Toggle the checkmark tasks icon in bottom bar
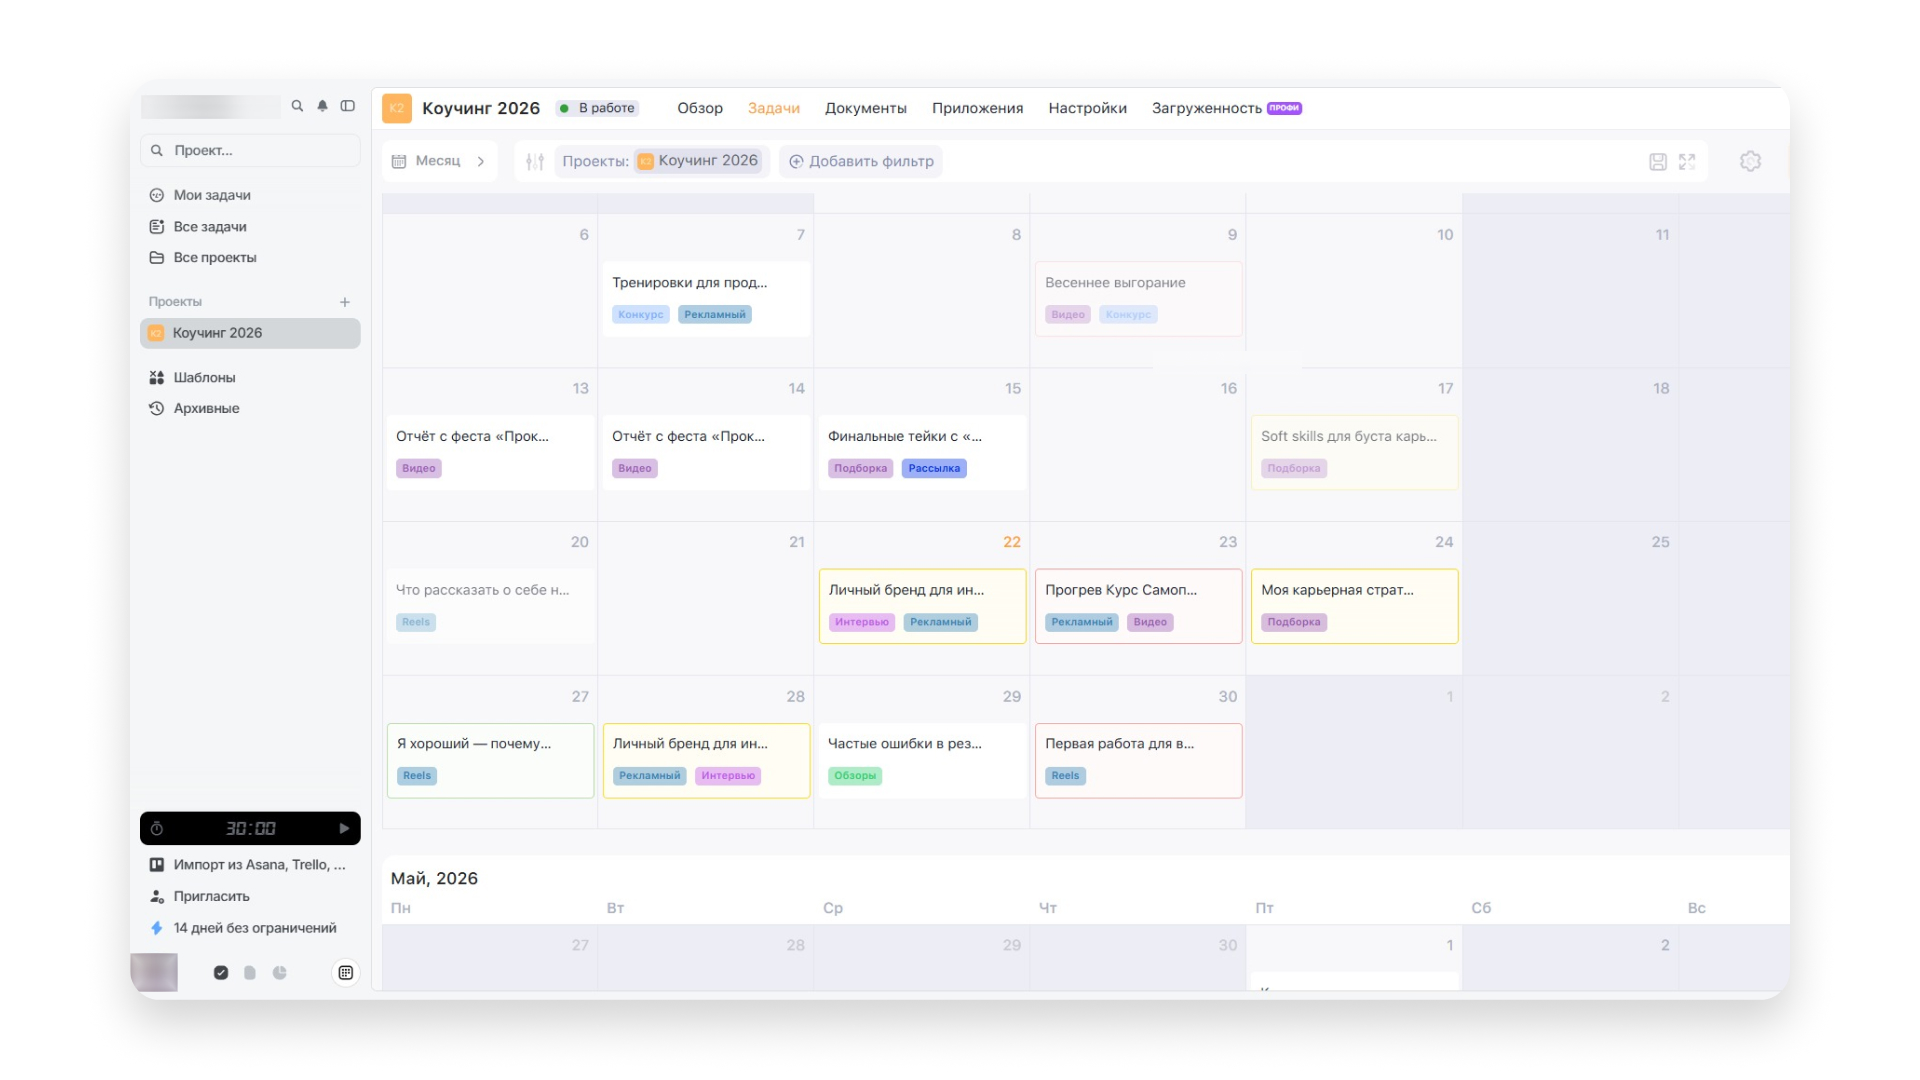1920x1080 pixels. [x=221, y=972]
